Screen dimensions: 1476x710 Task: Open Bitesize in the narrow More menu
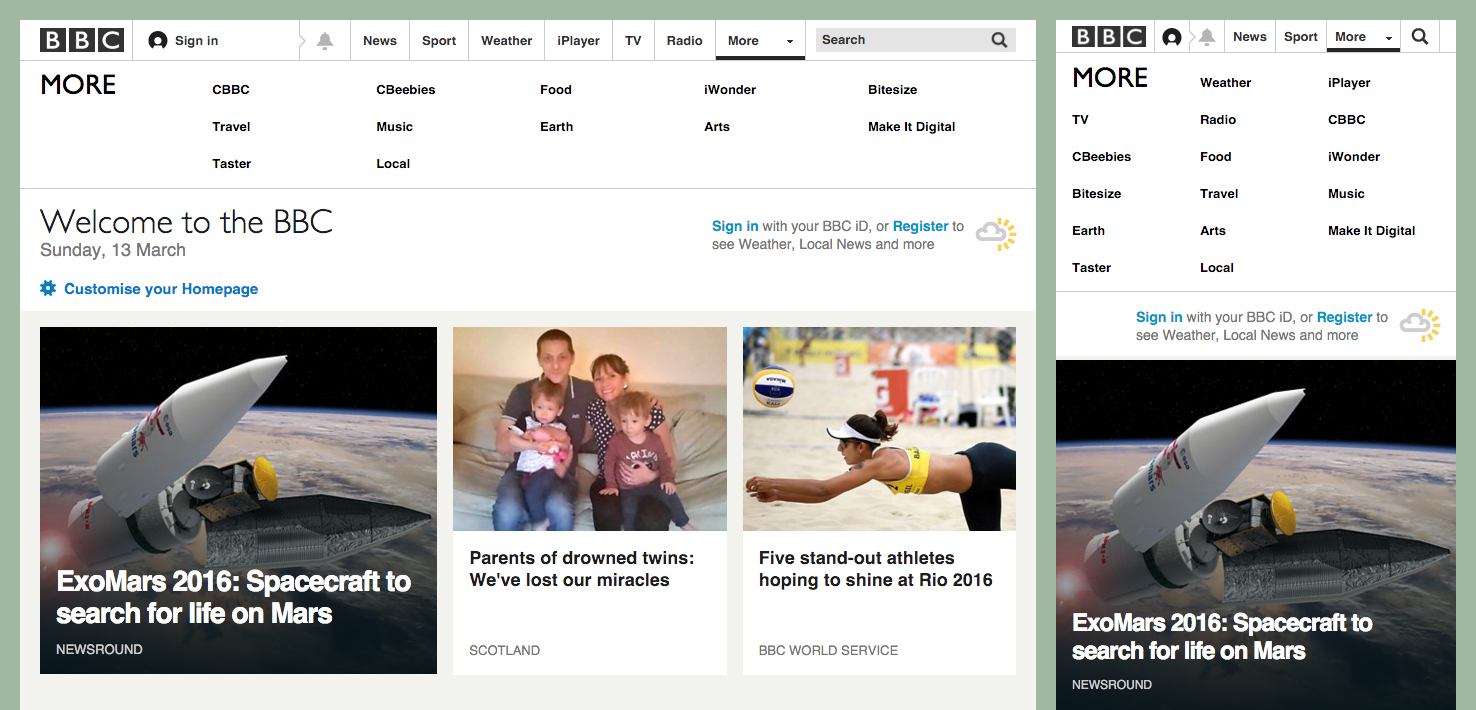1097,194
